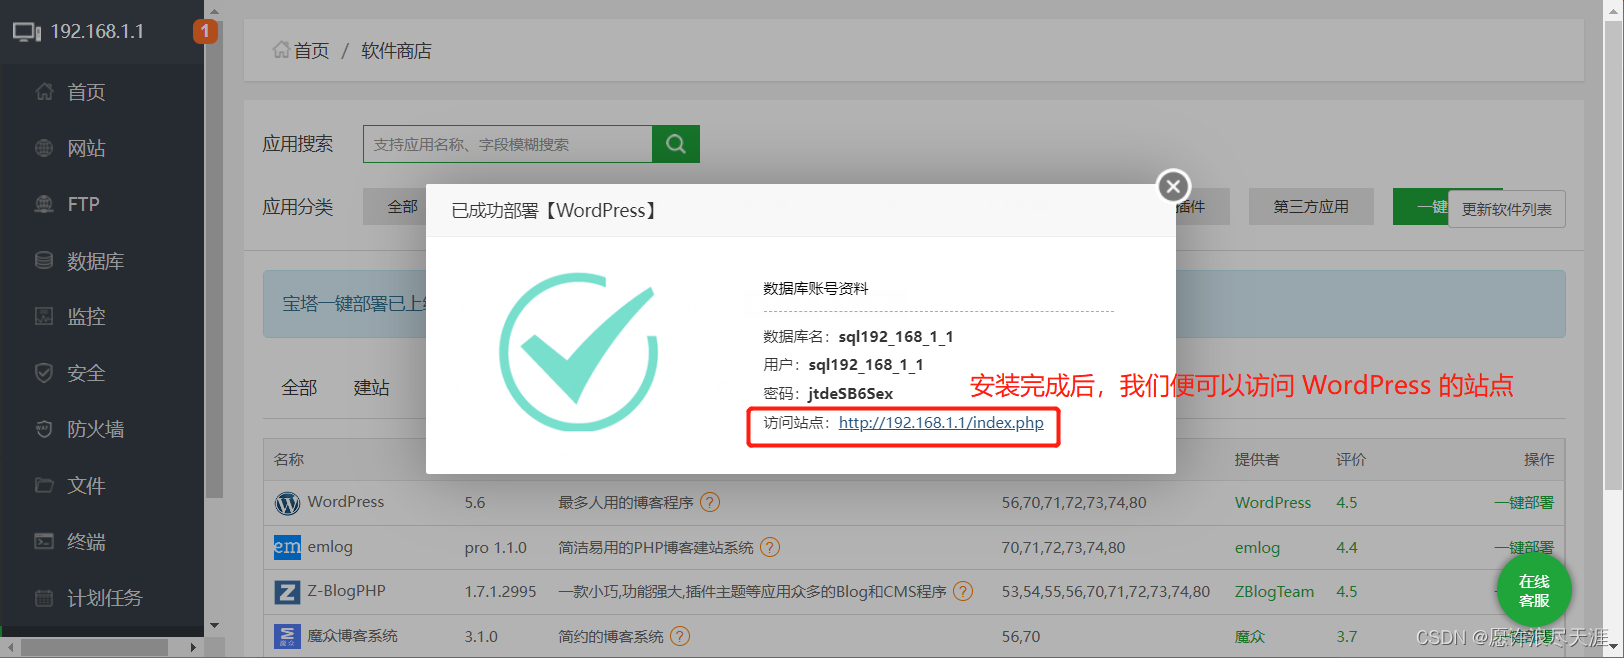
Task: Click the monitor icon for 监控
Action: (44, 316)
